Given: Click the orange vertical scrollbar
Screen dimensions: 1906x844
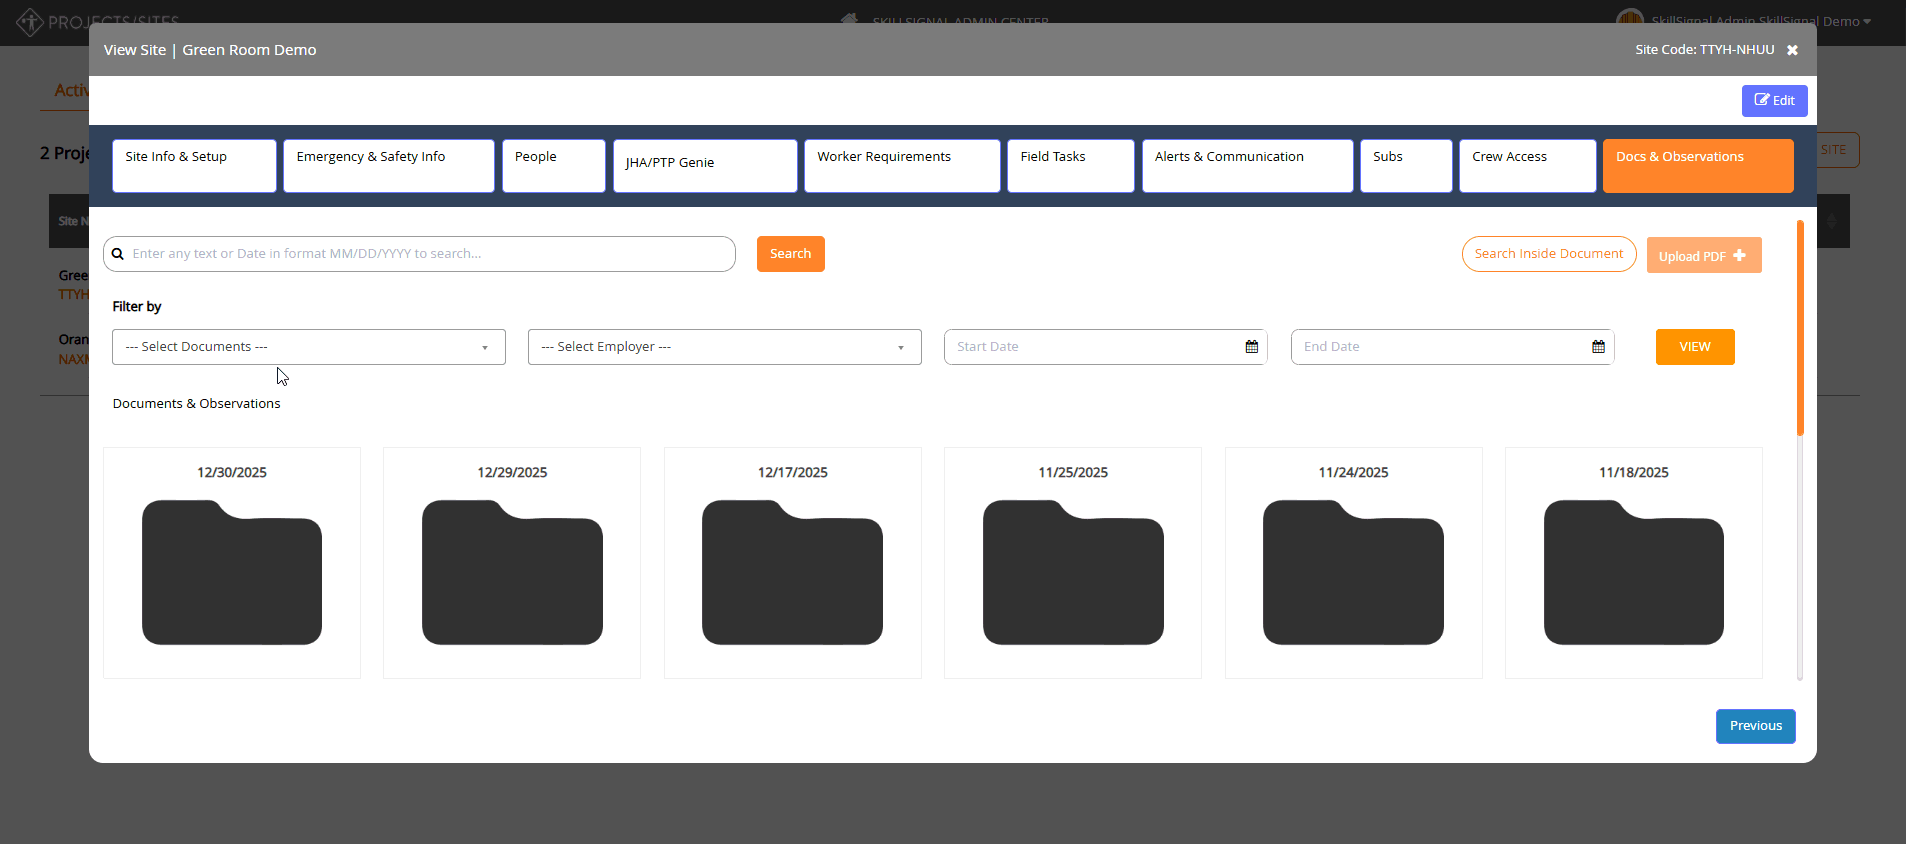Looking at the screenshot, I should pyautogui.click(x=1800, y=328).
